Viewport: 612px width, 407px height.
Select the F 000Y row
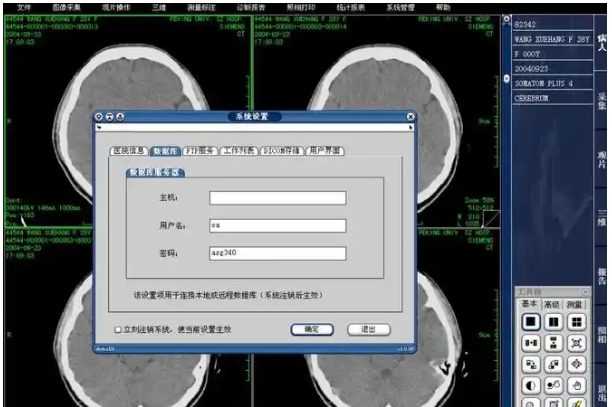tap(552, 54)
